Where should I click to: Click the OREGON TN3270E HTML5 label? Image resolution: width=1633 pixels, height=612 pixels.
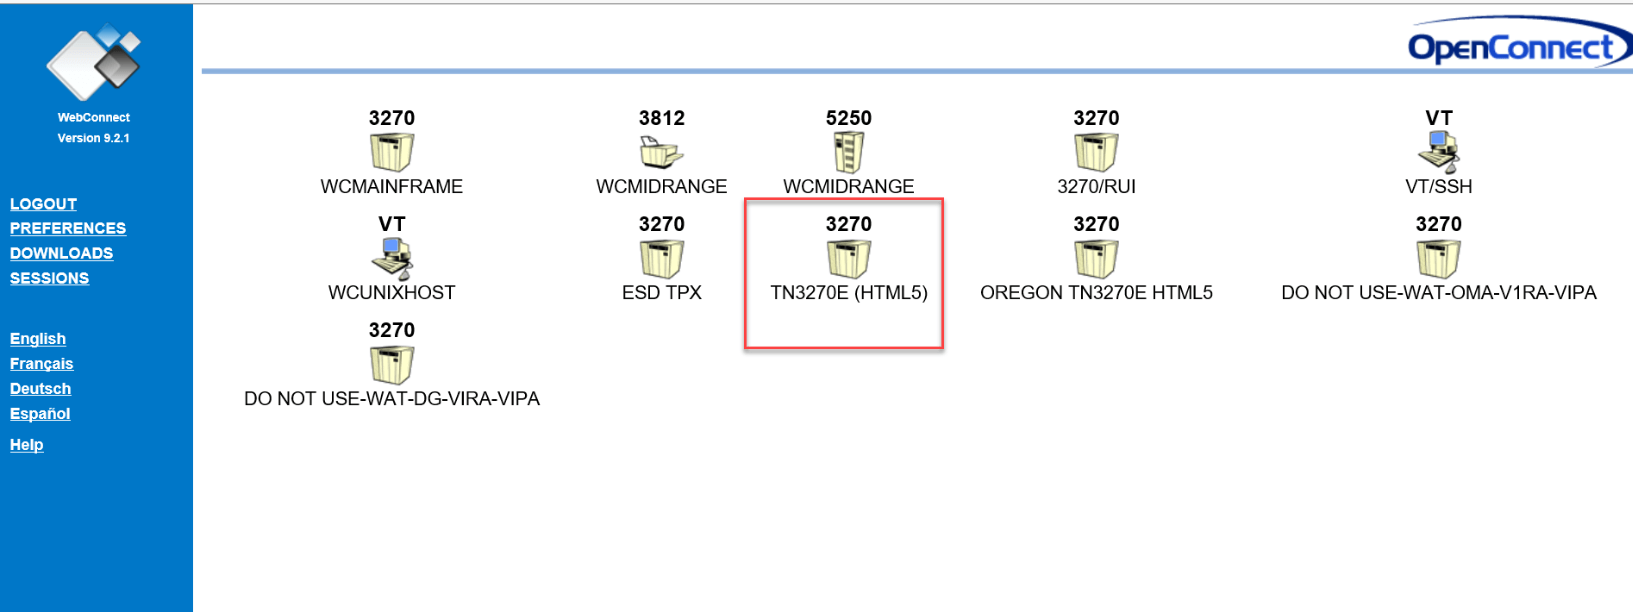[1096, 293]
